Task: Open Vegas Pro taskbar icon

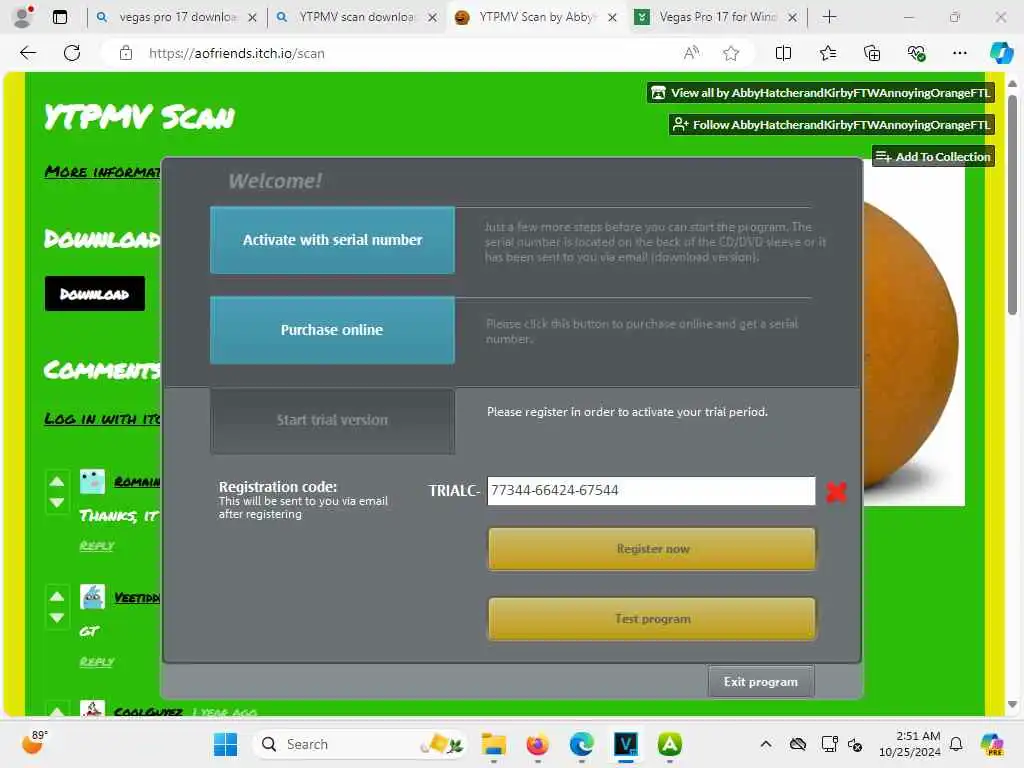Action: tap(626, 744)
